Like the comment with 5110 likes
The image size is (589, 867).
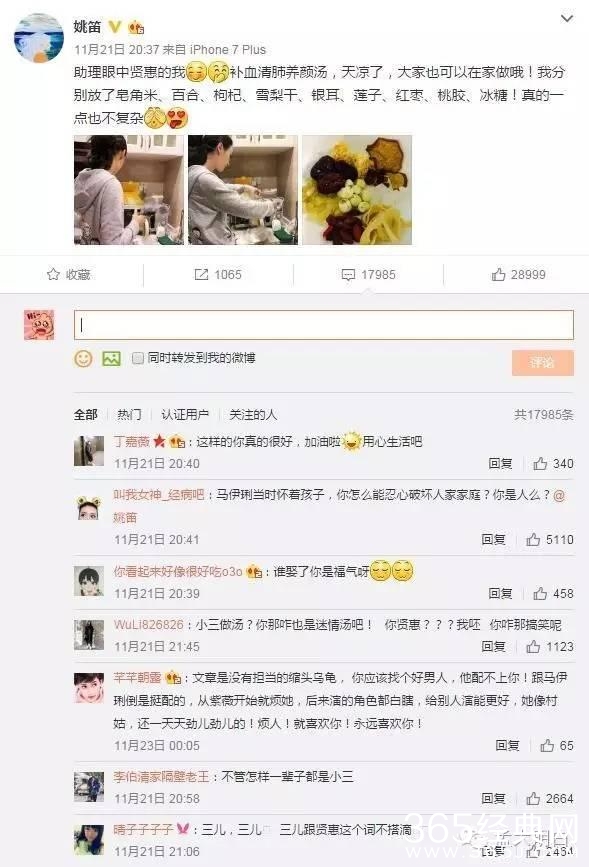(x=533, y=539)
